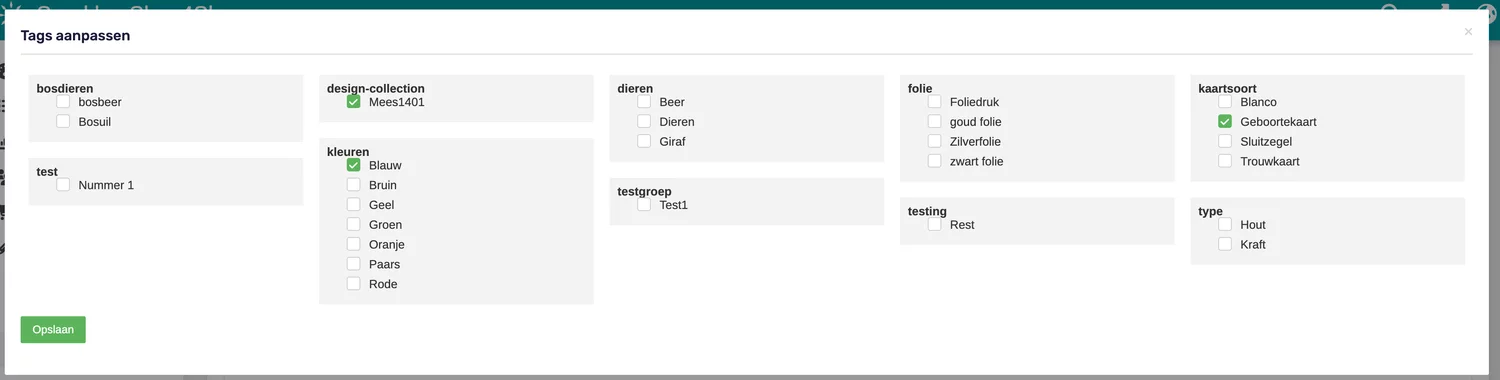This screenshot has width=1500, height=380.
Task: Enable the Giraf tag checkbox
Action: [x=644, y=141]
